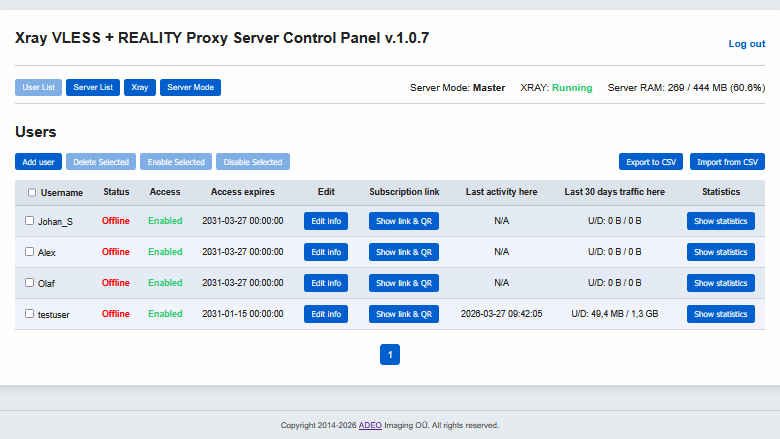The width and height of the screenshot is (780, 439).
Task: Open the User List tab
Action: pyautogui.click(x=38, y=88)
